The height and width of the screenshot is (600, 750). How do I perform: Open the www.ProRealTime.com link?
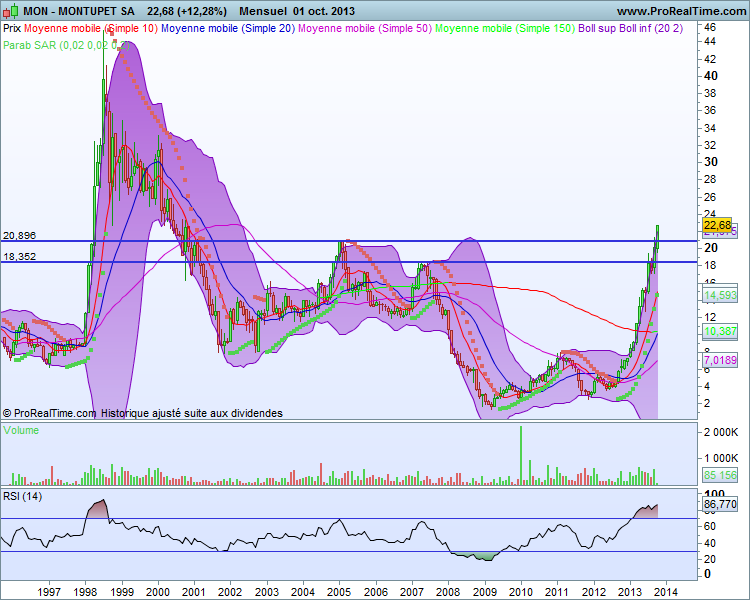tap(682, 11)
